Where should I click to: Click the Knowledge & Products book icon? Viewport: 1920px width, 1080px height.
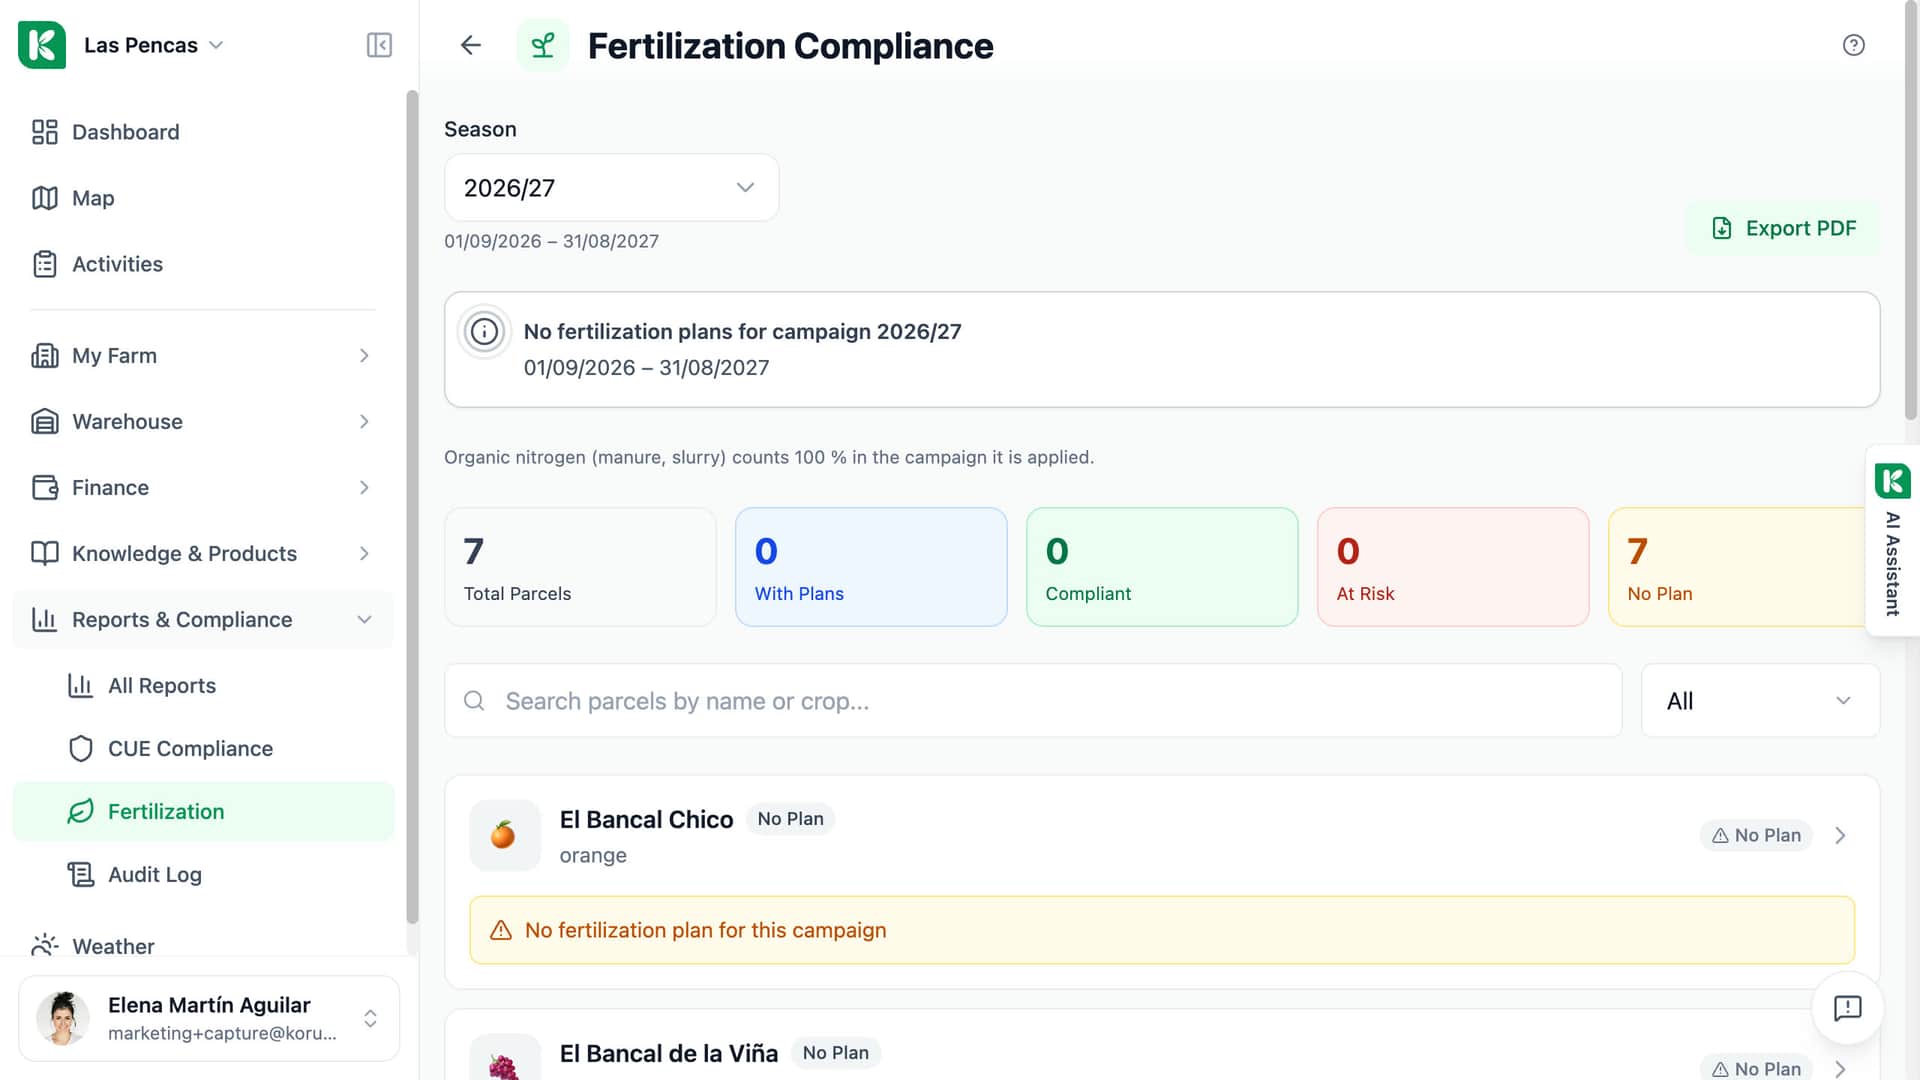[x=45, y=554]
